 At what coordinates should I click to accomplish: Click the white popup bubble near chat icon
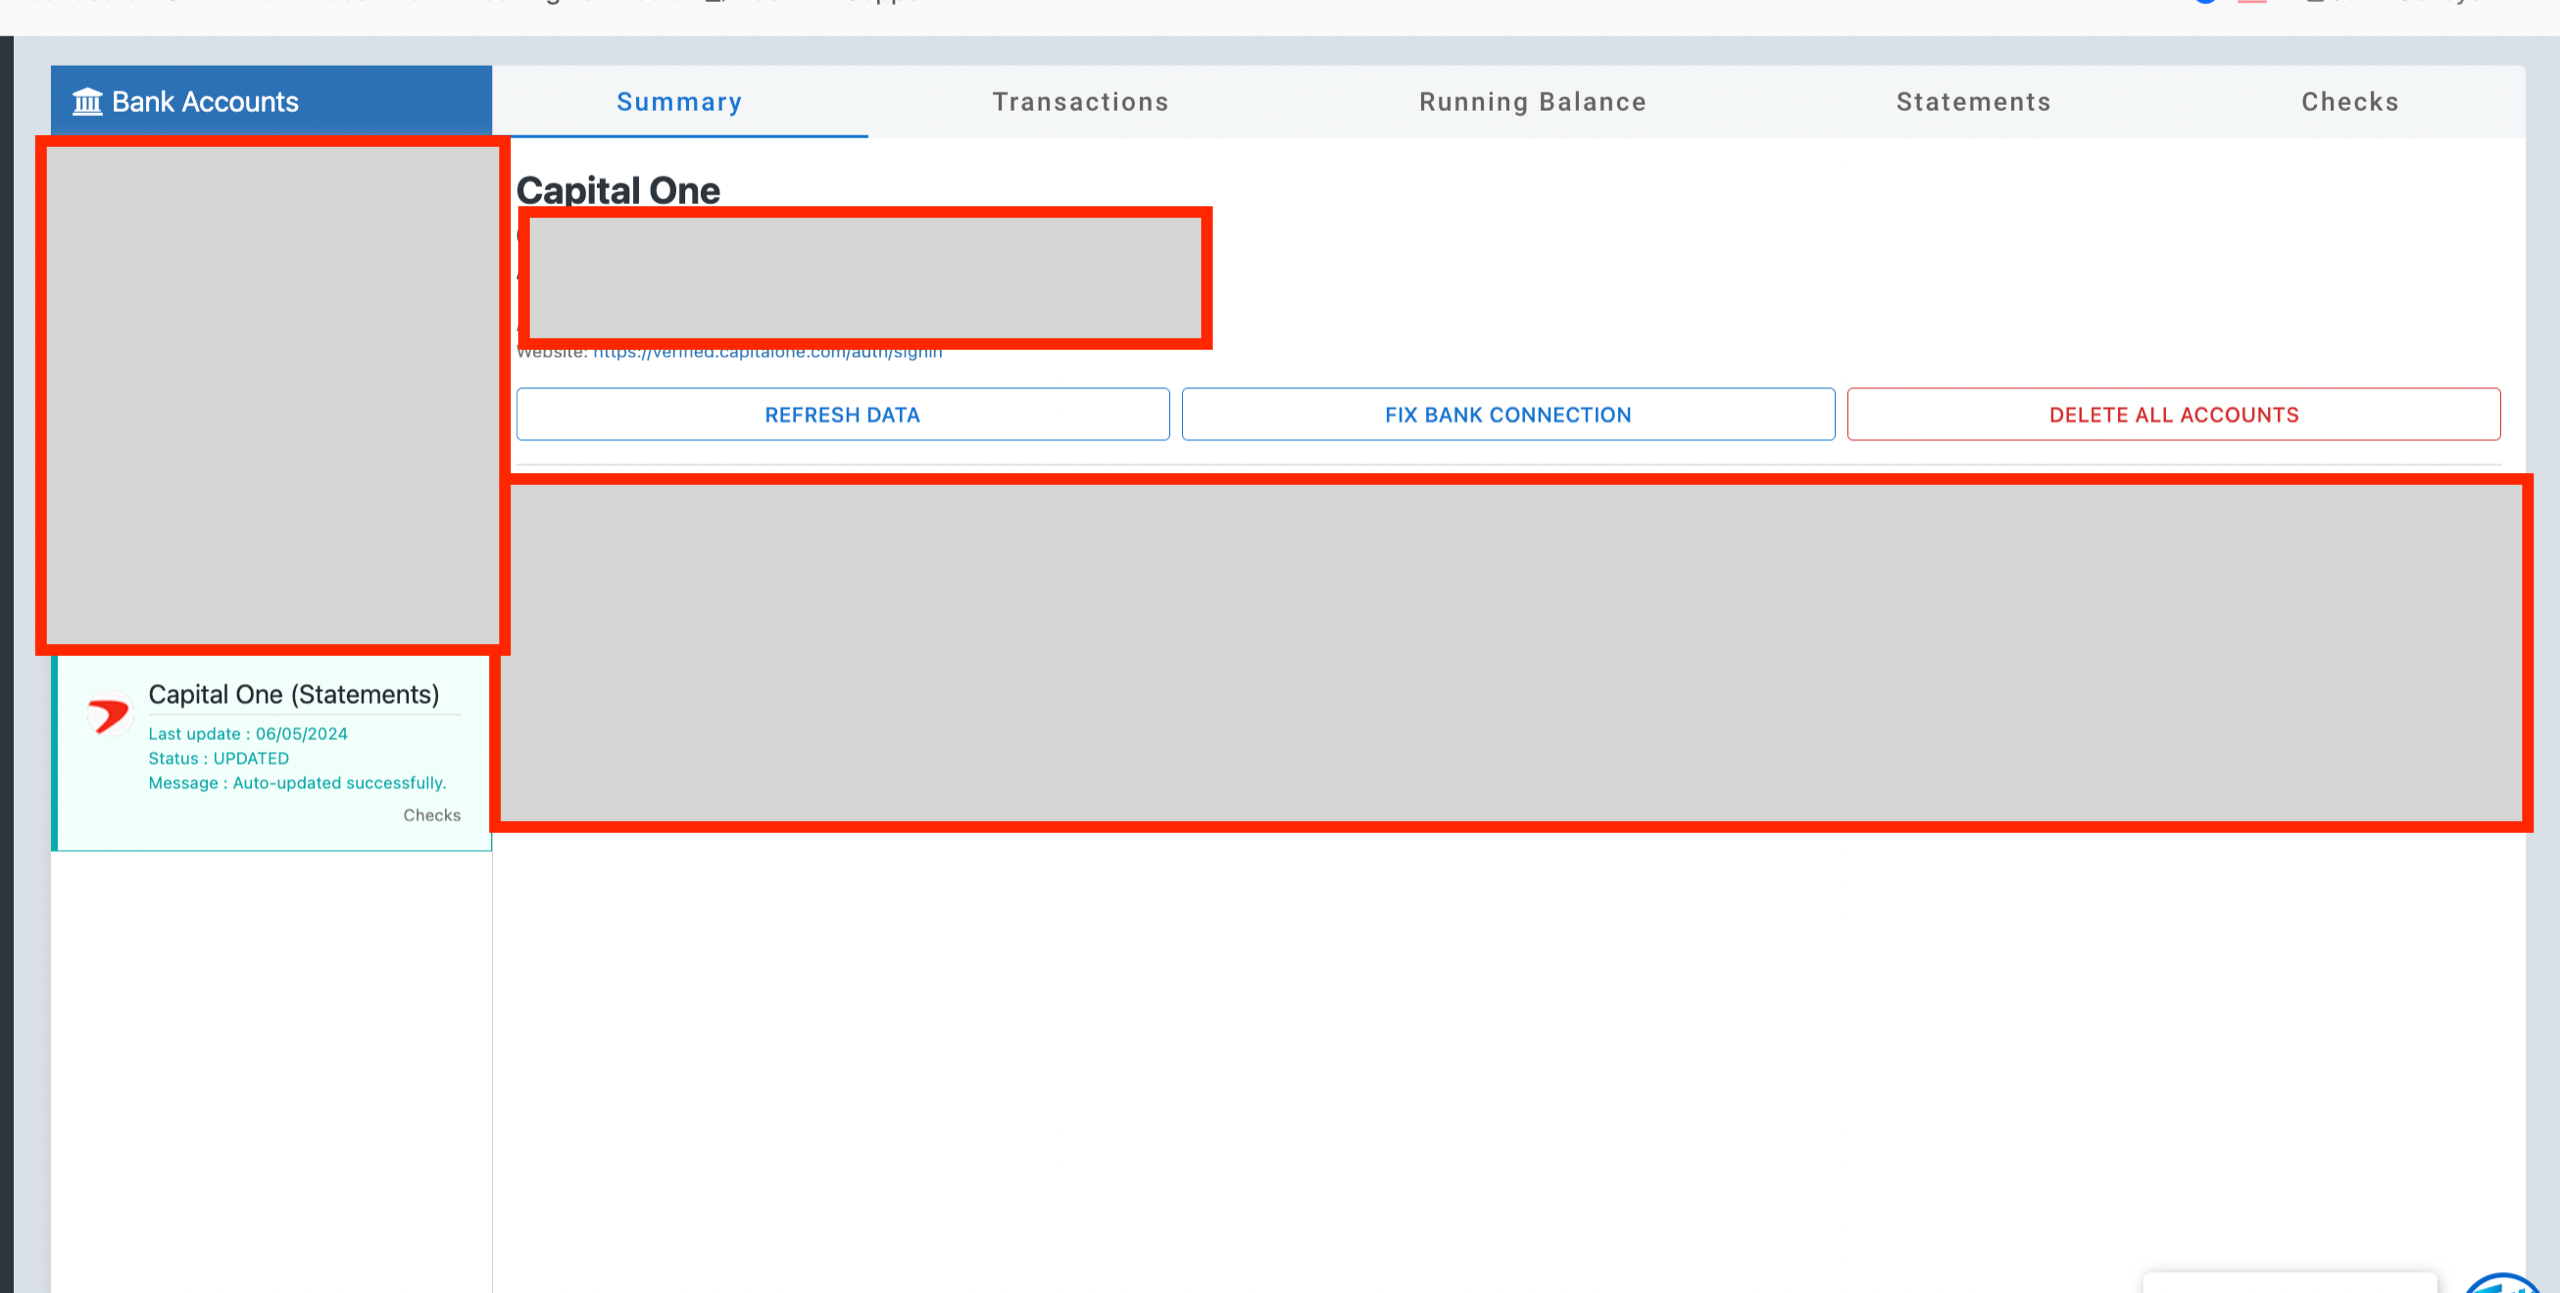pyautogui.click(x=2289, y=1282)
